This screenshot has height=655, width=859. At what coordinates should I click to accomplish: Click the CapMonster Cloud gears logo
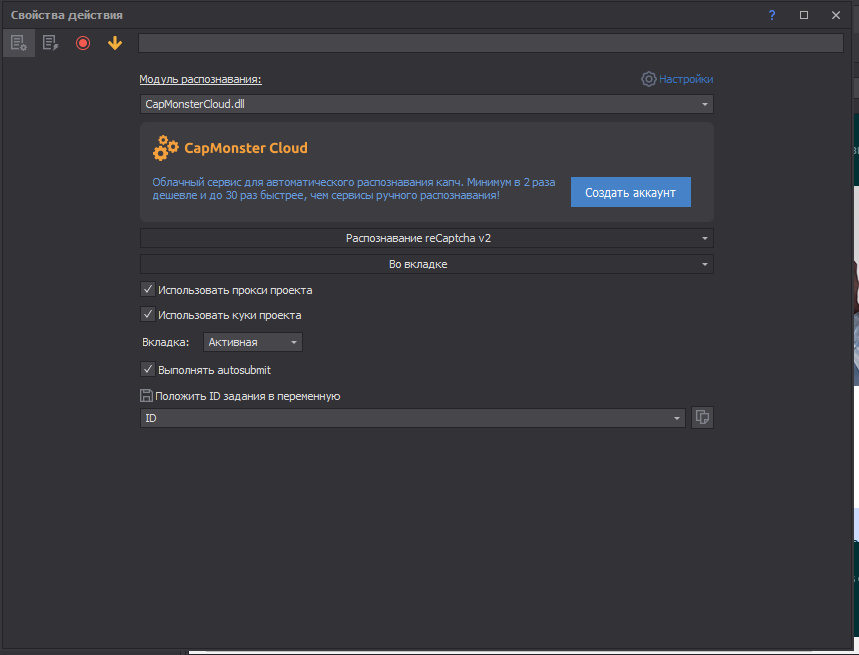click(165, 148)
